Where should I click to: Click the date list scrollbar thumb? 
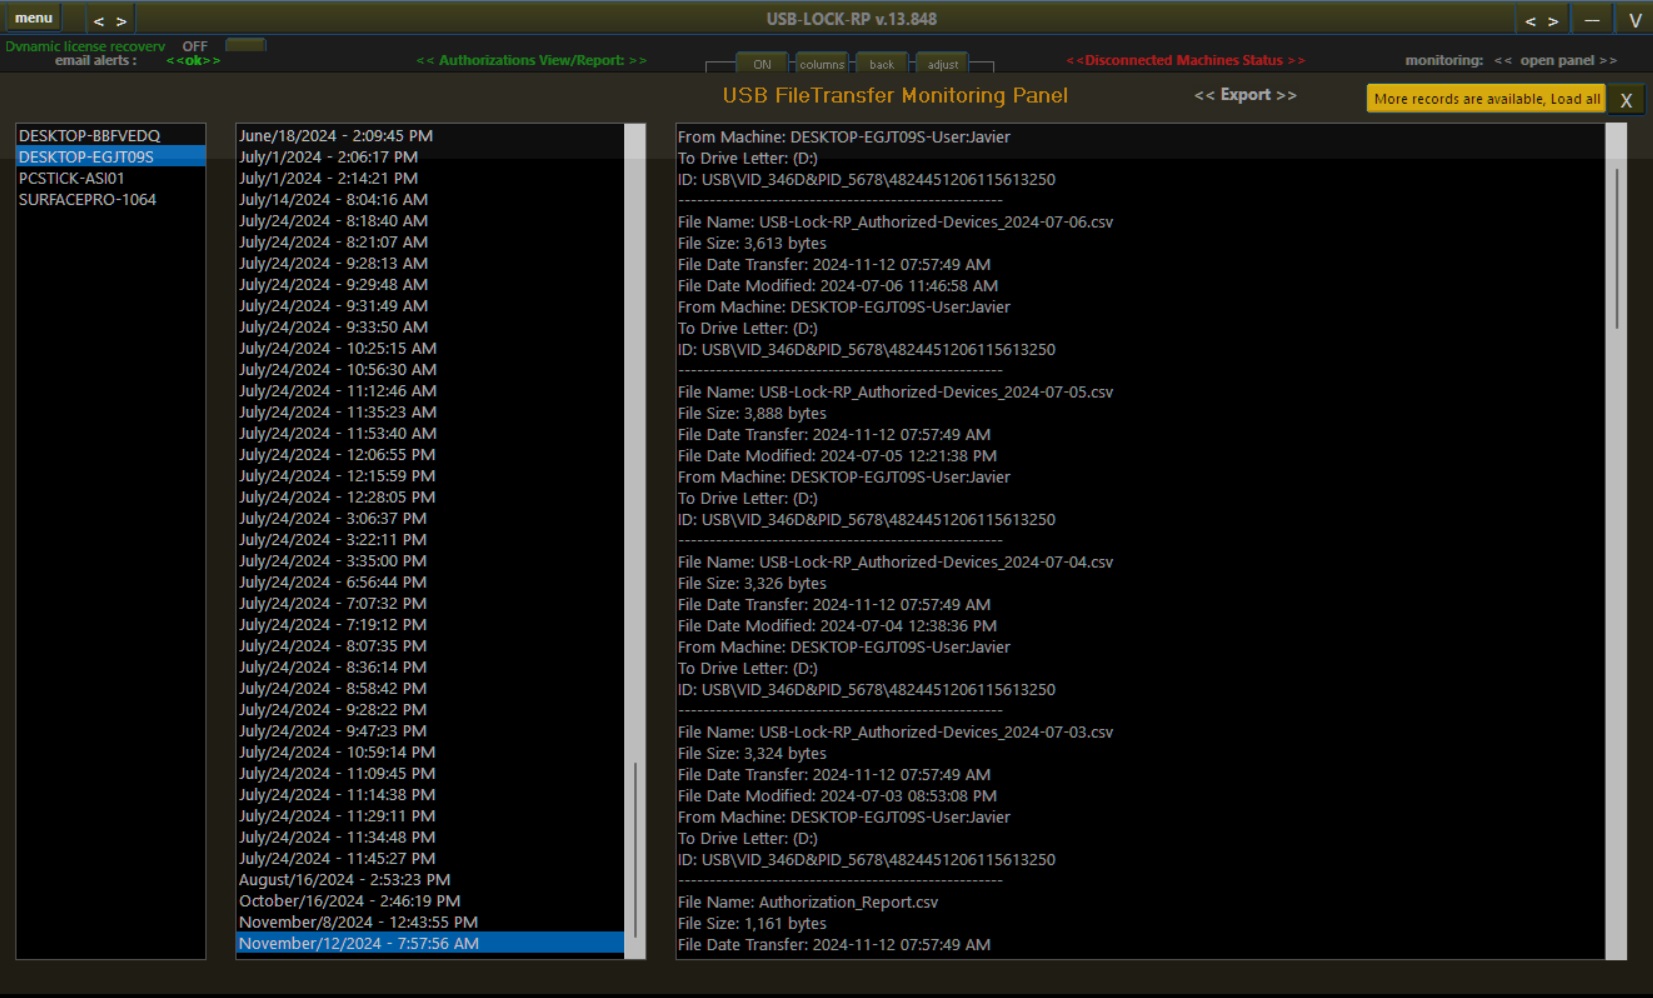636,850
